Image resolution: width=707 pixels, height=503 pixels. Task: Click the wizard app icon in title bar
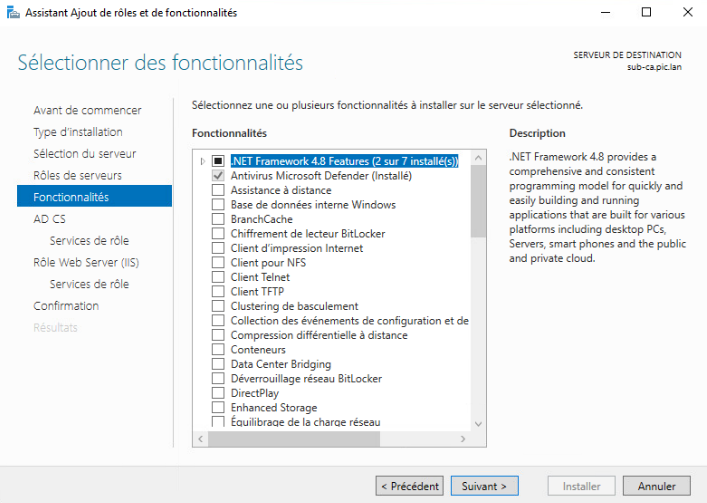click(13, 12)
